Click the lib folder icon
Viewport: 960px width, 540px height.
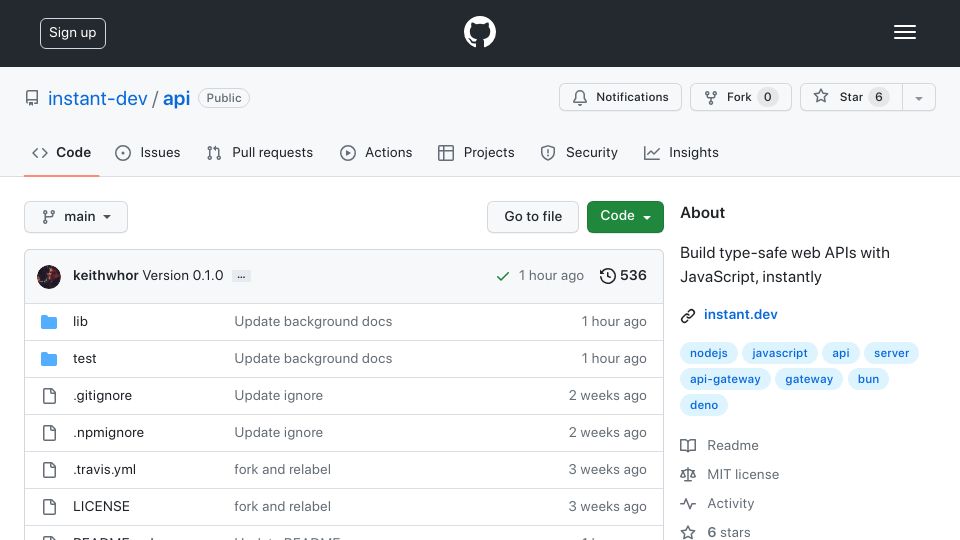pos(49,322)
